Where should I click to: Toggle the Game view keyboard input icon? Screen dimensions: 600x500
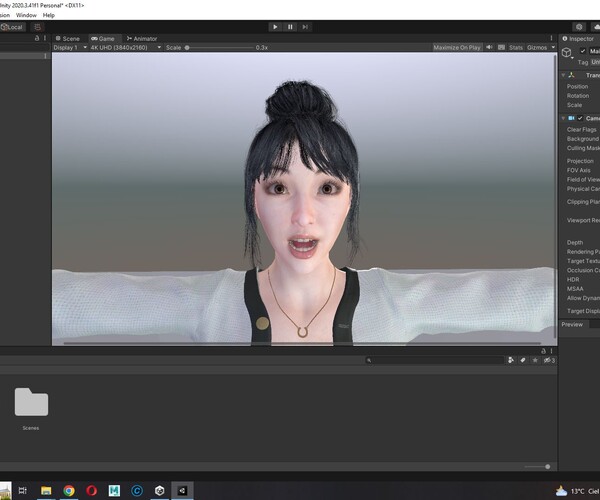click(x=501, y=47)
